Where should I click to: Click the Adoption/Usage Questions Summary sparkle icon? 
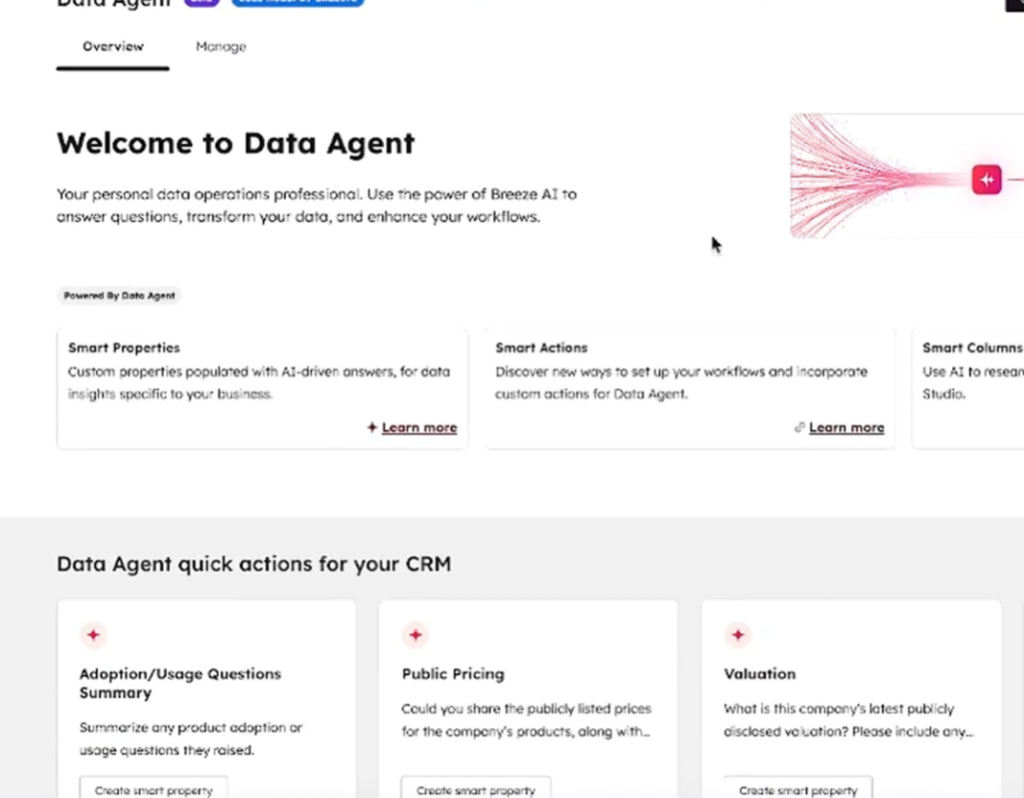93,635
